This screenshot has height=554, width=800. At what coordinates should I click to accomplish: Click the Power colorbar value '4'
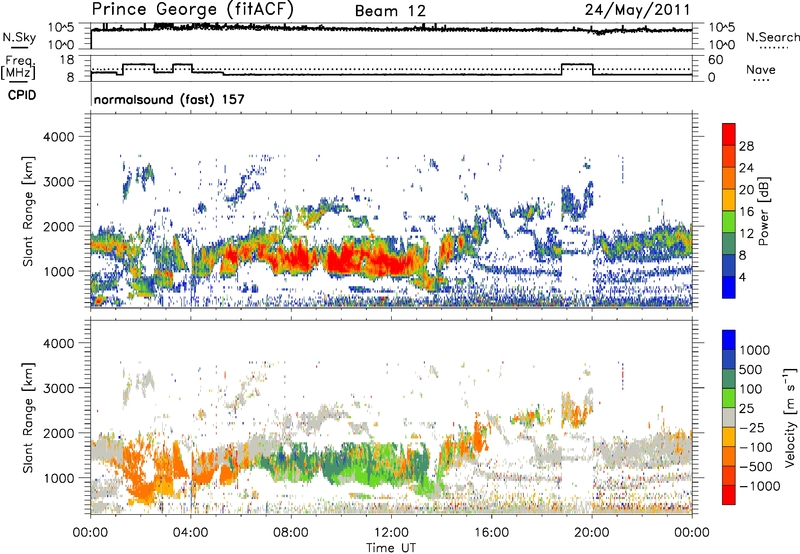tap(743, 278)
